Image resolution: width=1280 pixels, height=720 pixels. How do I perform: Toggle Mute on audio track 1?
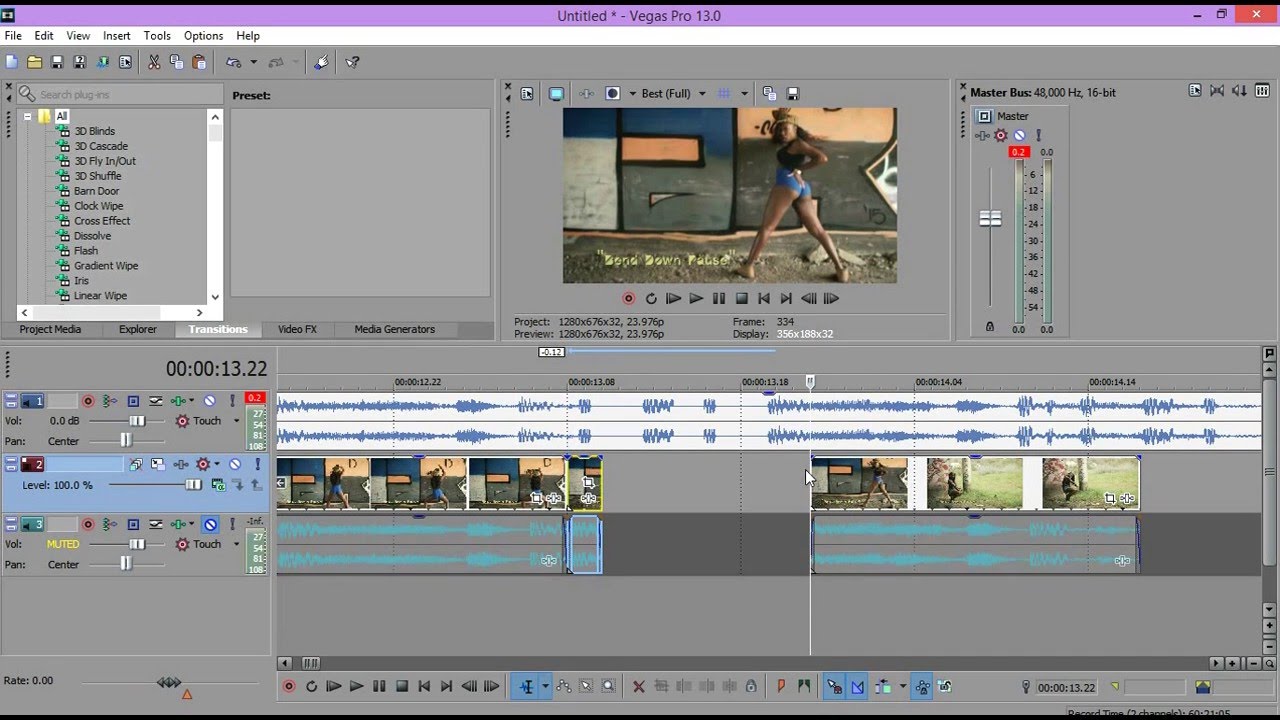pyautogui.click(x=210, y=401)
